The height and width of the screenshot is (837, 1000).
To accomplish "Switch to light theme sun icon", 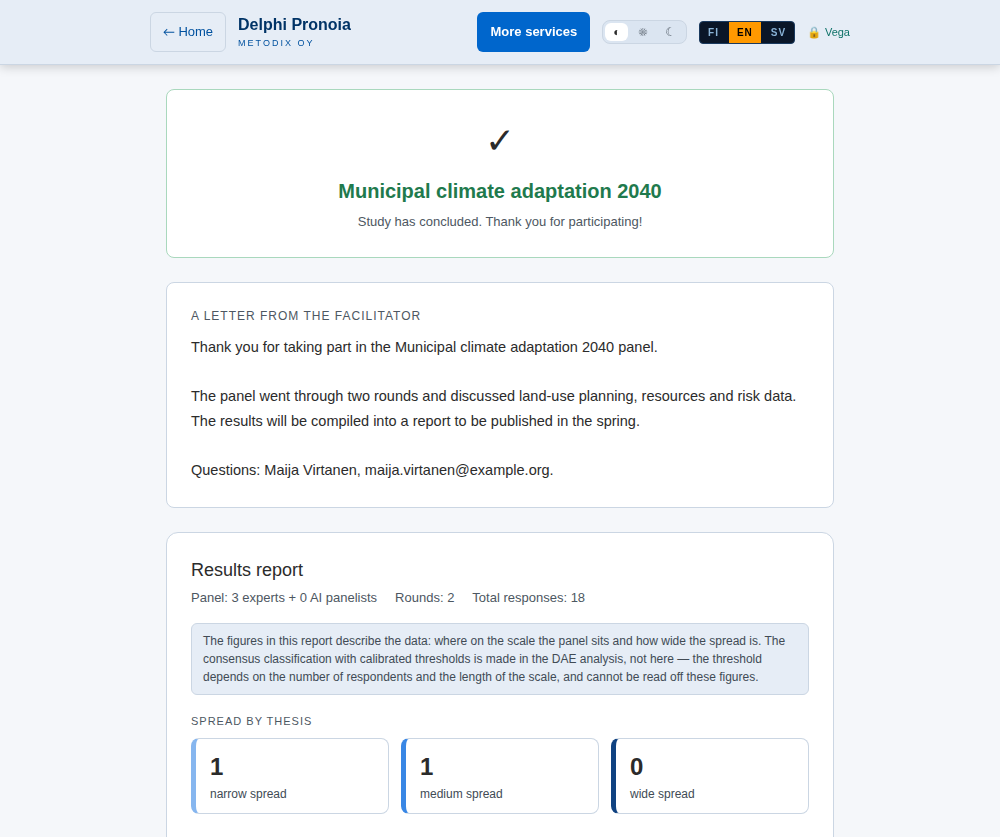I will click(x=643, y=32).
